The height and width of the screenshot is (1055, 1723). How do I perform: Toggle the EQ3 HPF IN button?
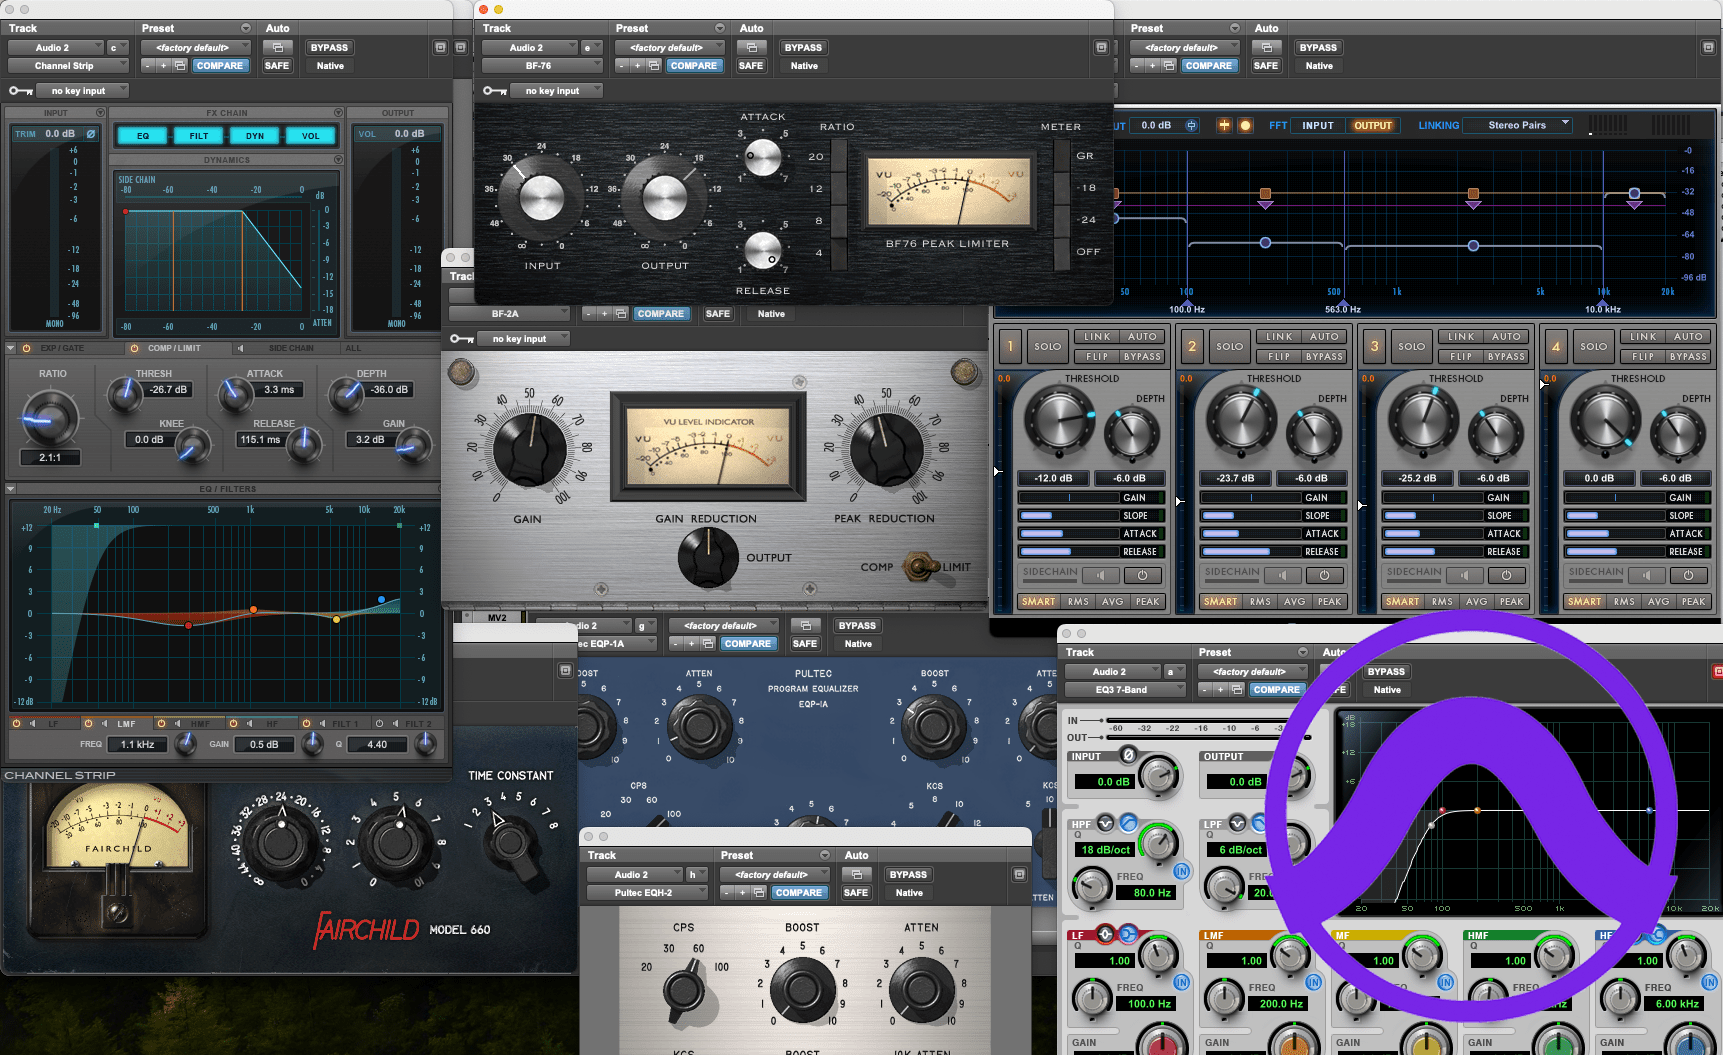[x=1181, y=871]
